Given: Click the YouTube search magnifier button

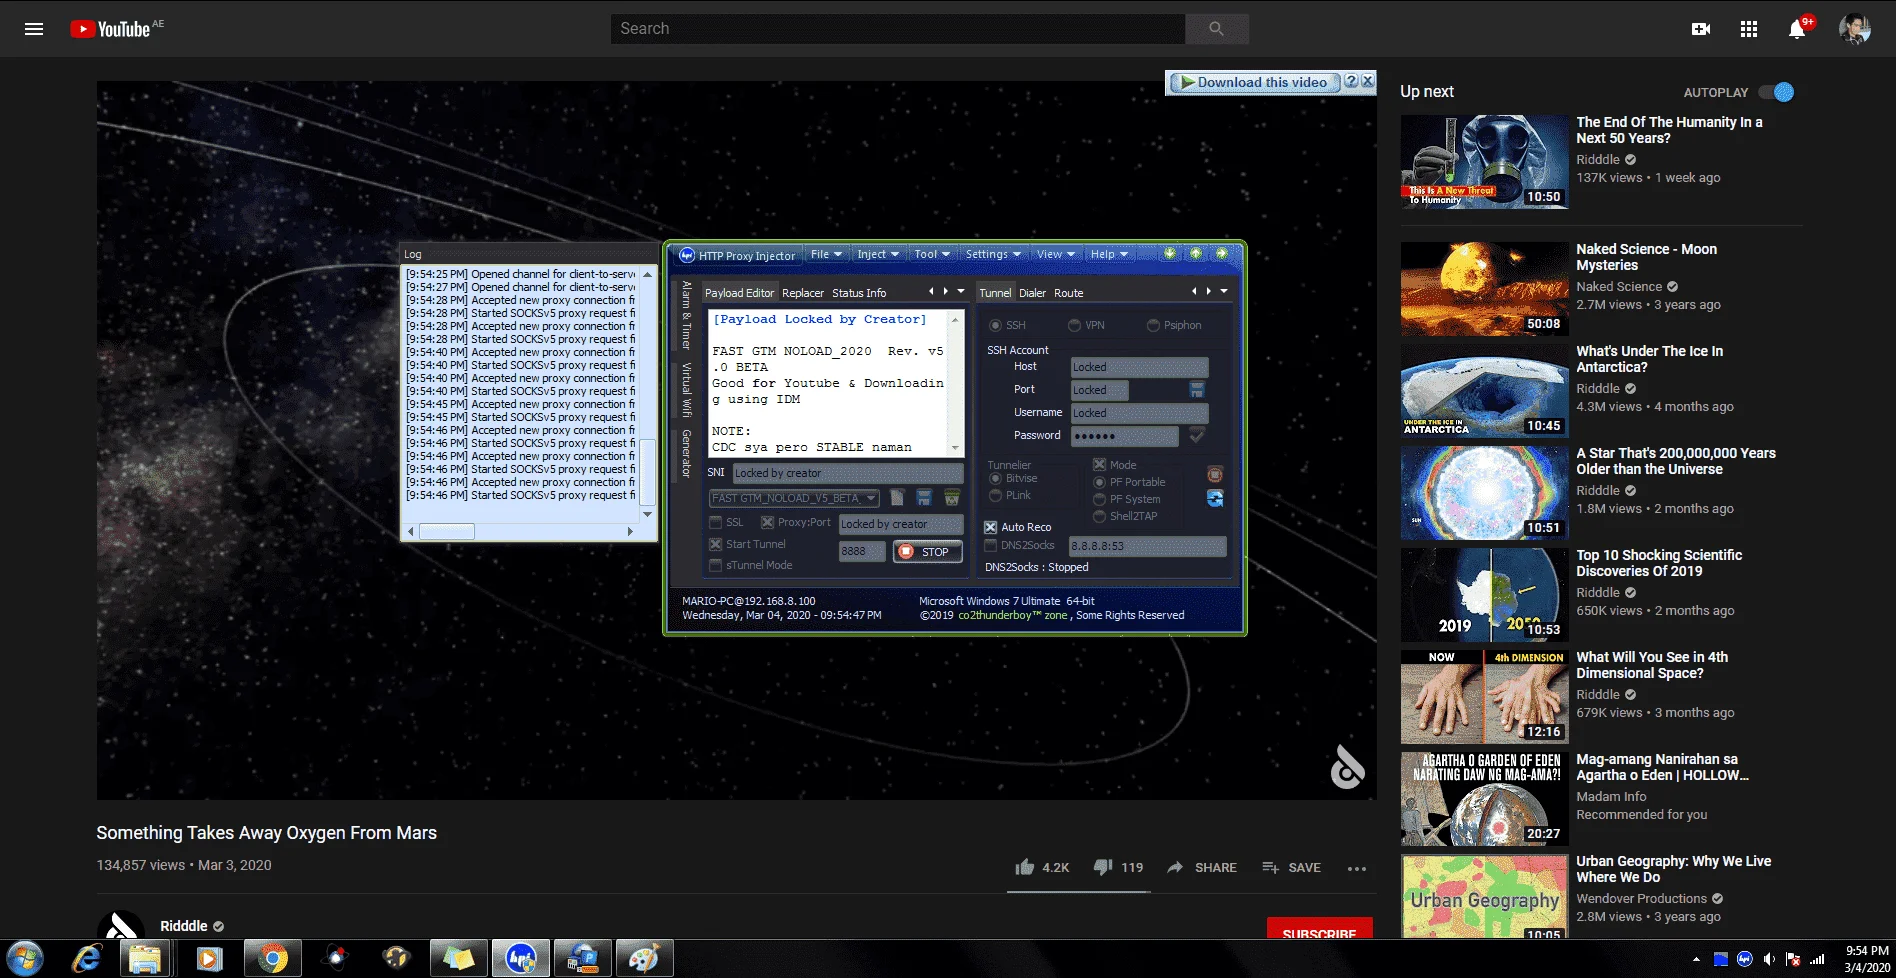Looking at the screenshot, I should coord(1216,29).
